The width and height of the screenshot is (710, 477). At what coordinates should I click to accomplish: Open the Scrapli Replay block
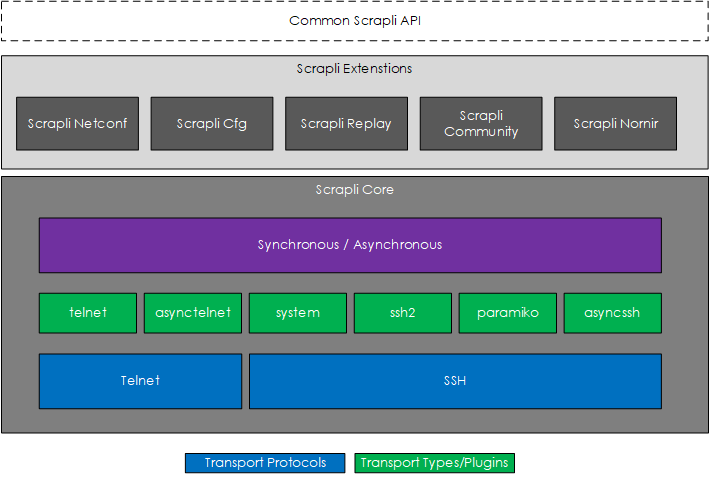click(346, 124)
